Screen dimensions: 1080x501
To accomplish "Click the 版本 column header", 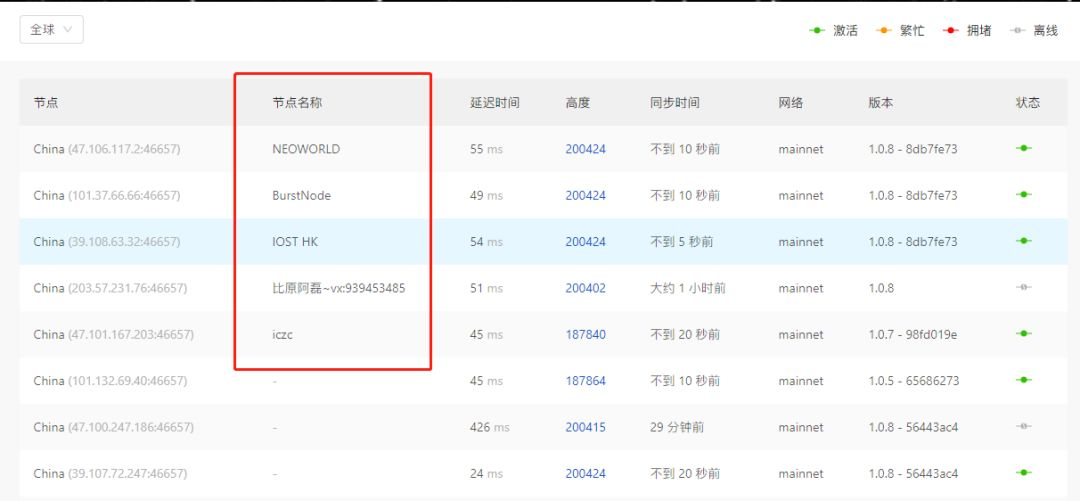I will click(880, 103).
